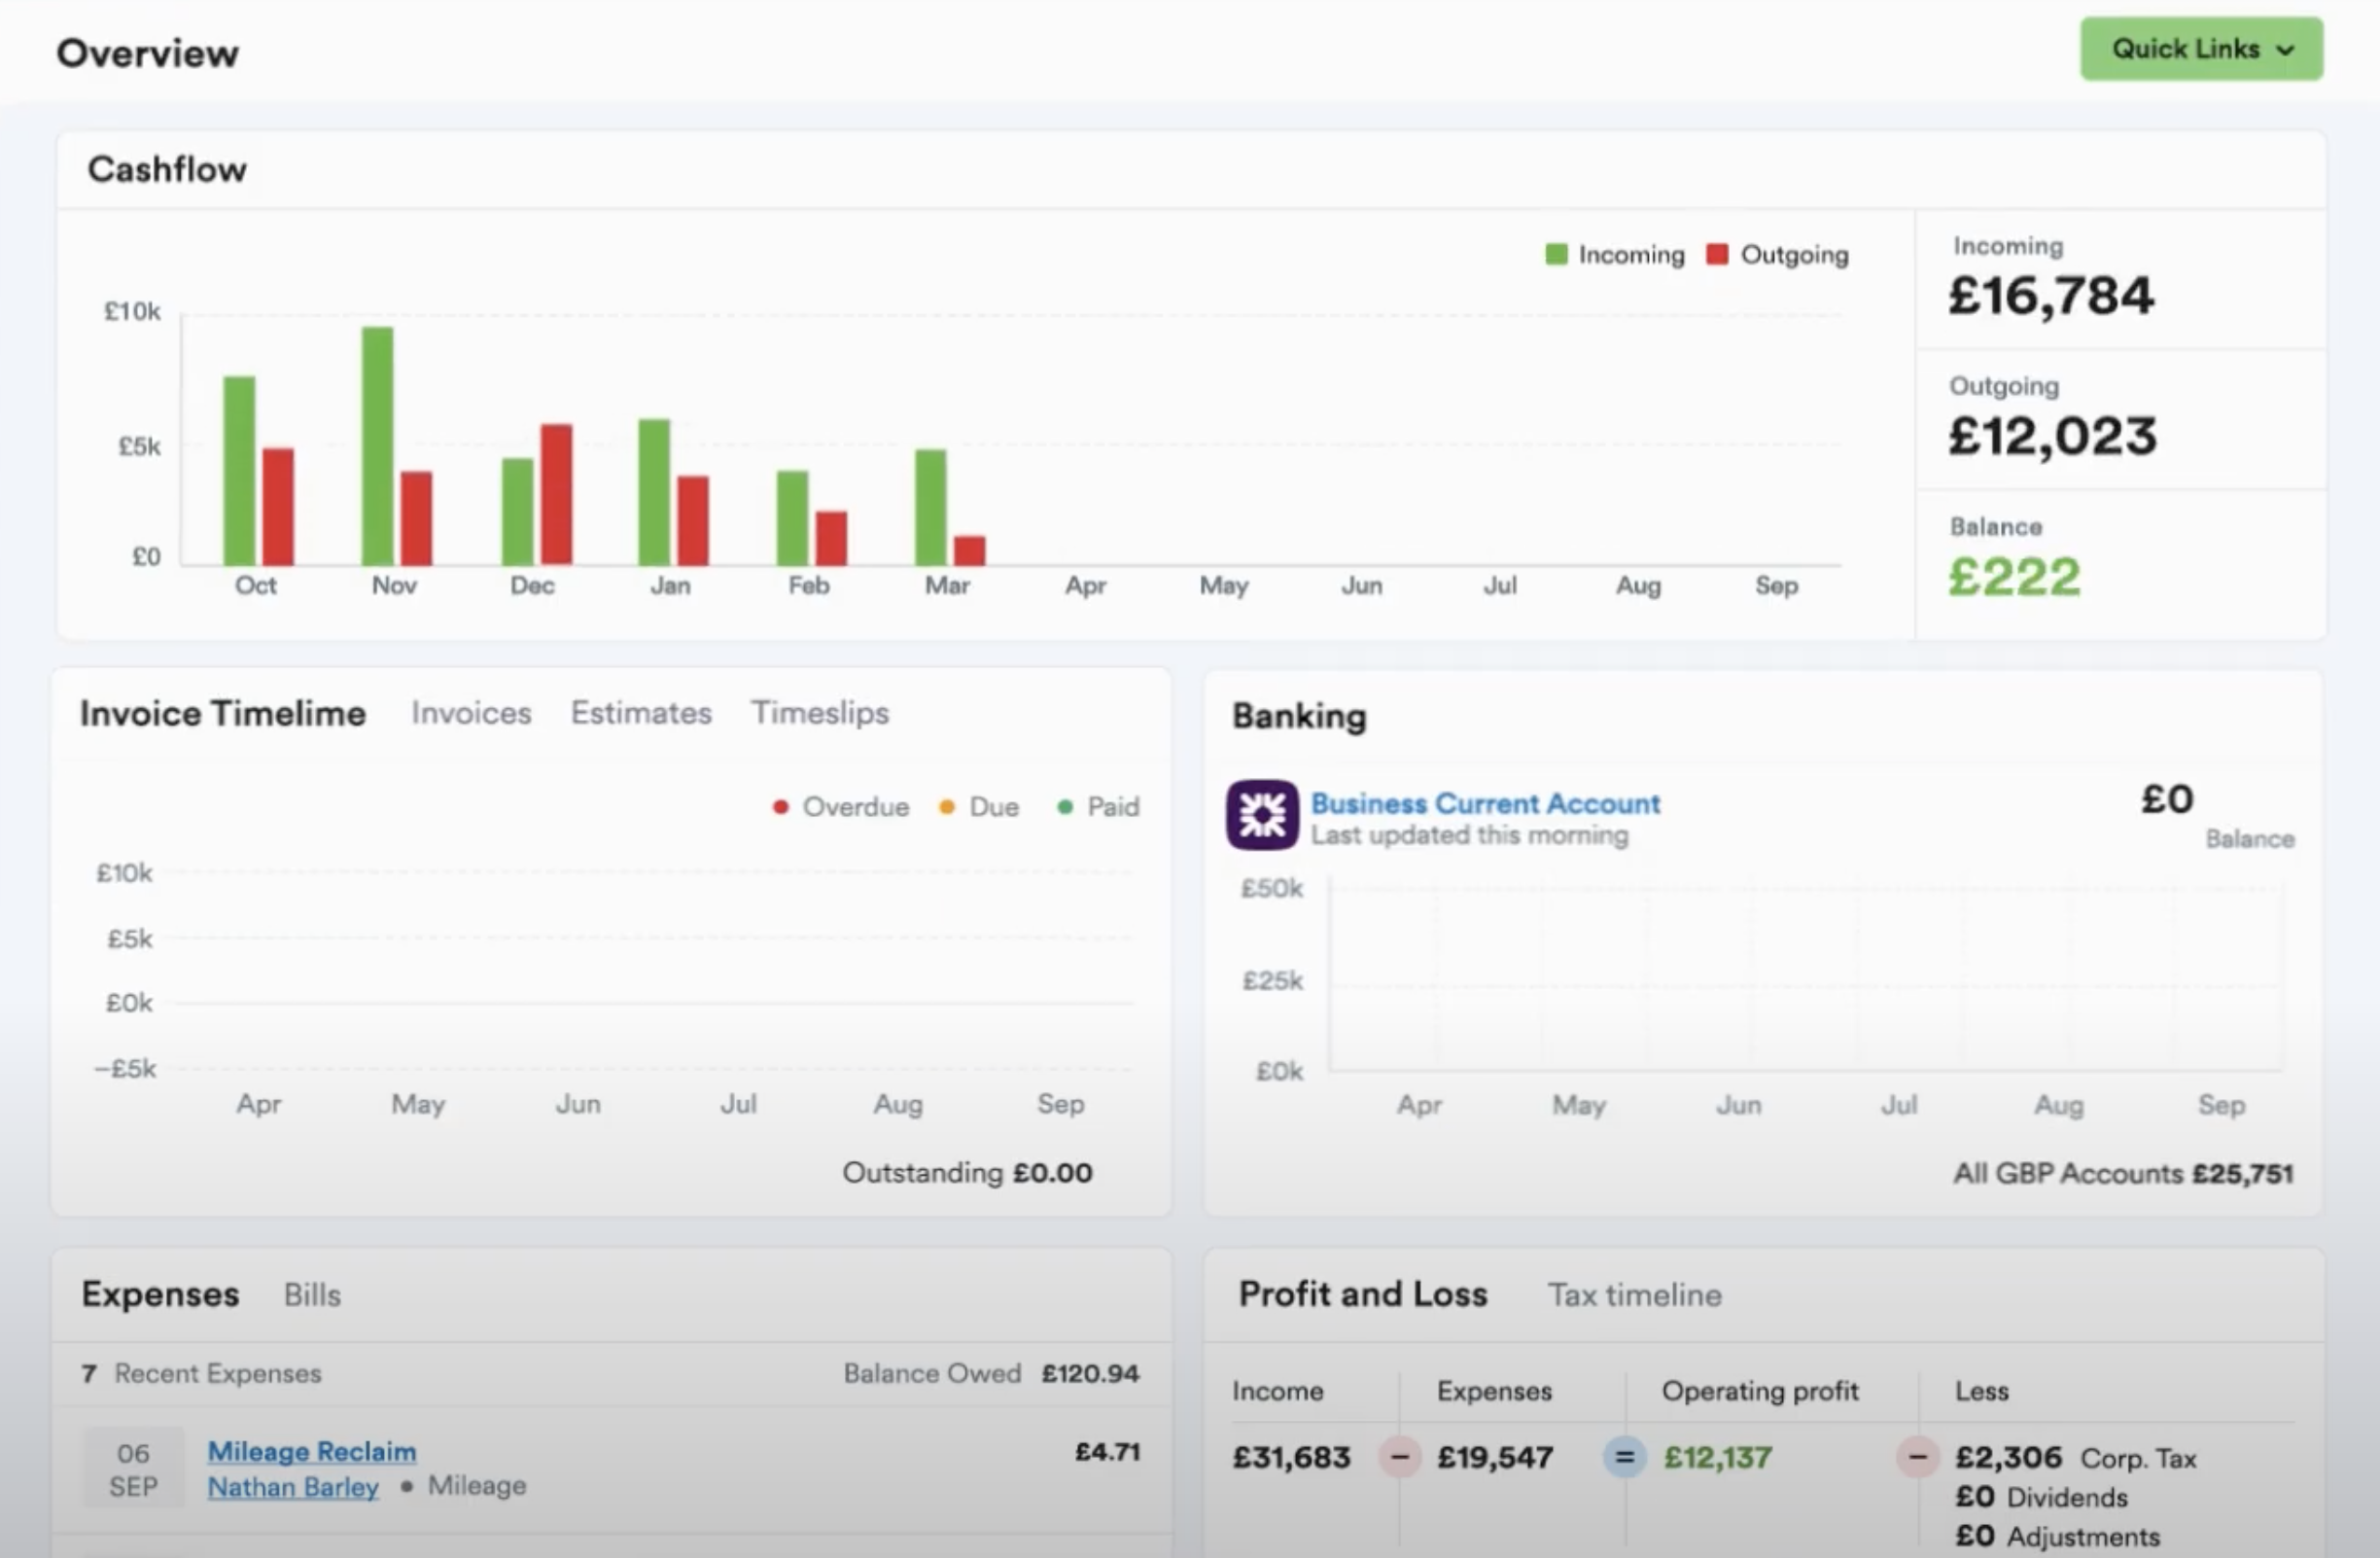Viewport: 2380px width, 1558px height.
Task: Click the bank logo icon in Banking
Action: [1262, 815]
